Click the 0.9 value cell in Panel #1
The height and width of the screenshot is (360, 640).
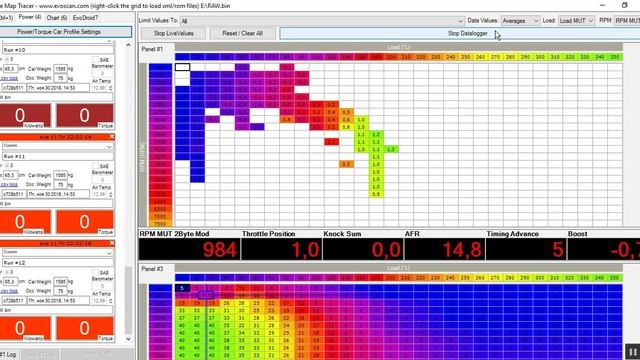(376, 194)
